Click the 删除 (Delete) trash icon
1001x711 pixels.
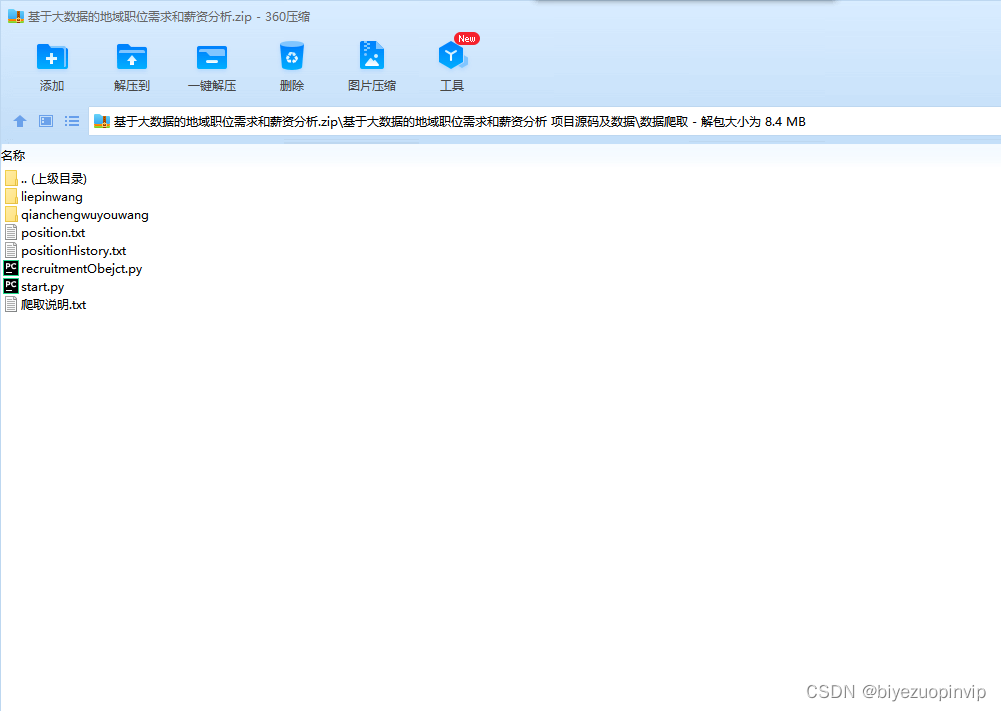pyautogui.click(x=291, y=62)
